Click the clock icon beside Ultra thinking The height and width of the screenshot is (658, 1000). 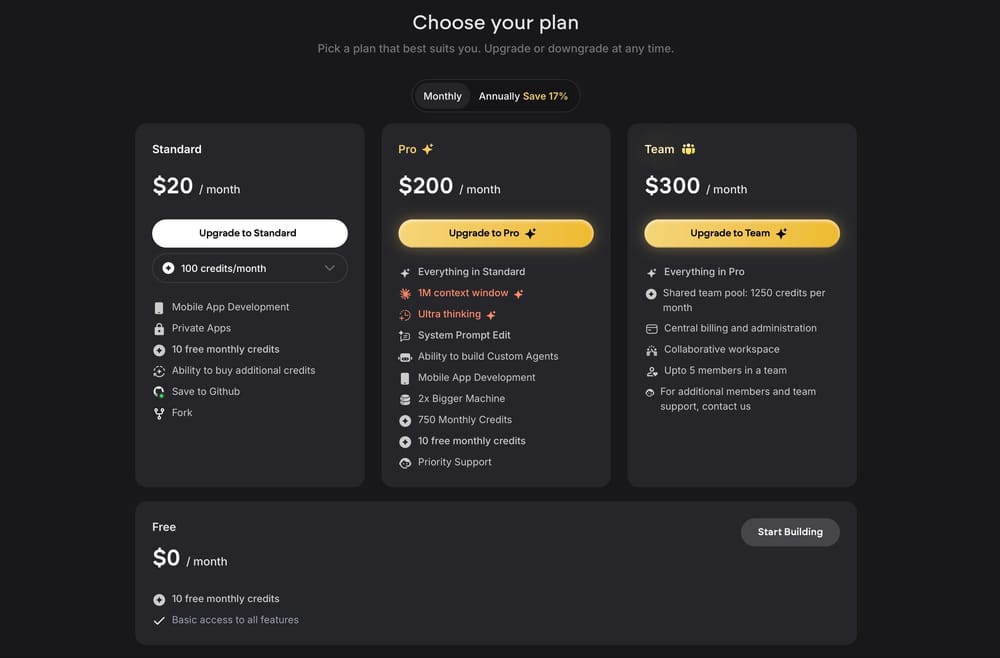pos(405,314)
